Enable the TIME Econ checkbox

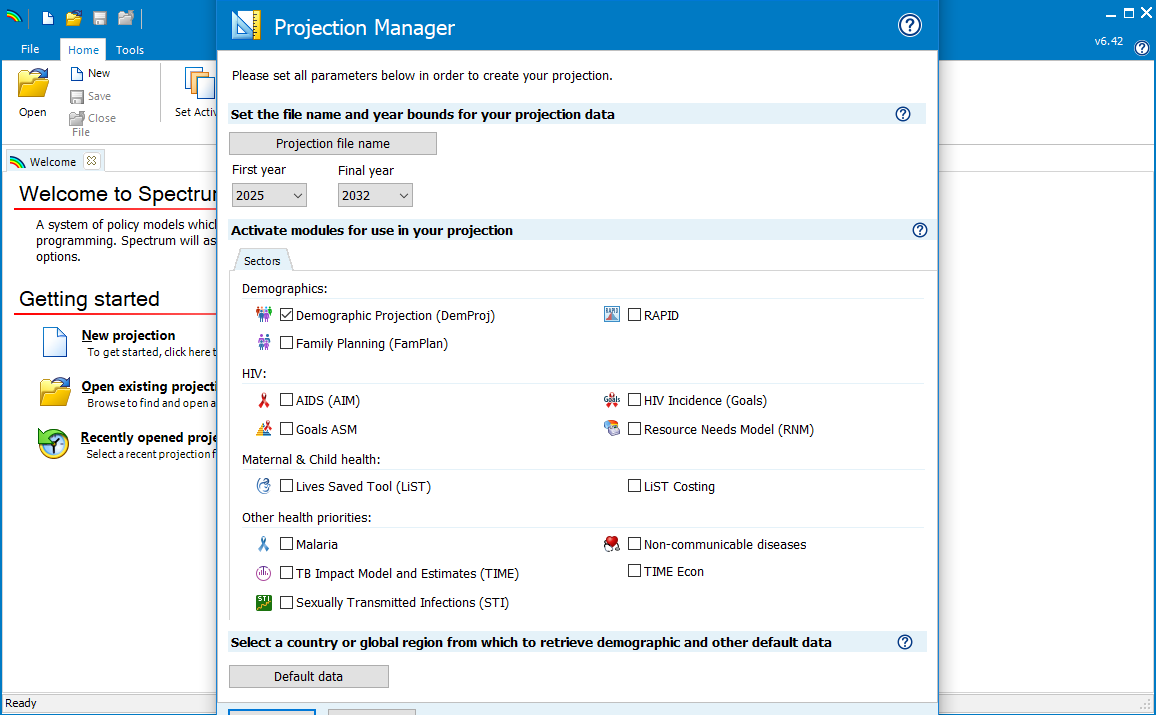(634, 571)
